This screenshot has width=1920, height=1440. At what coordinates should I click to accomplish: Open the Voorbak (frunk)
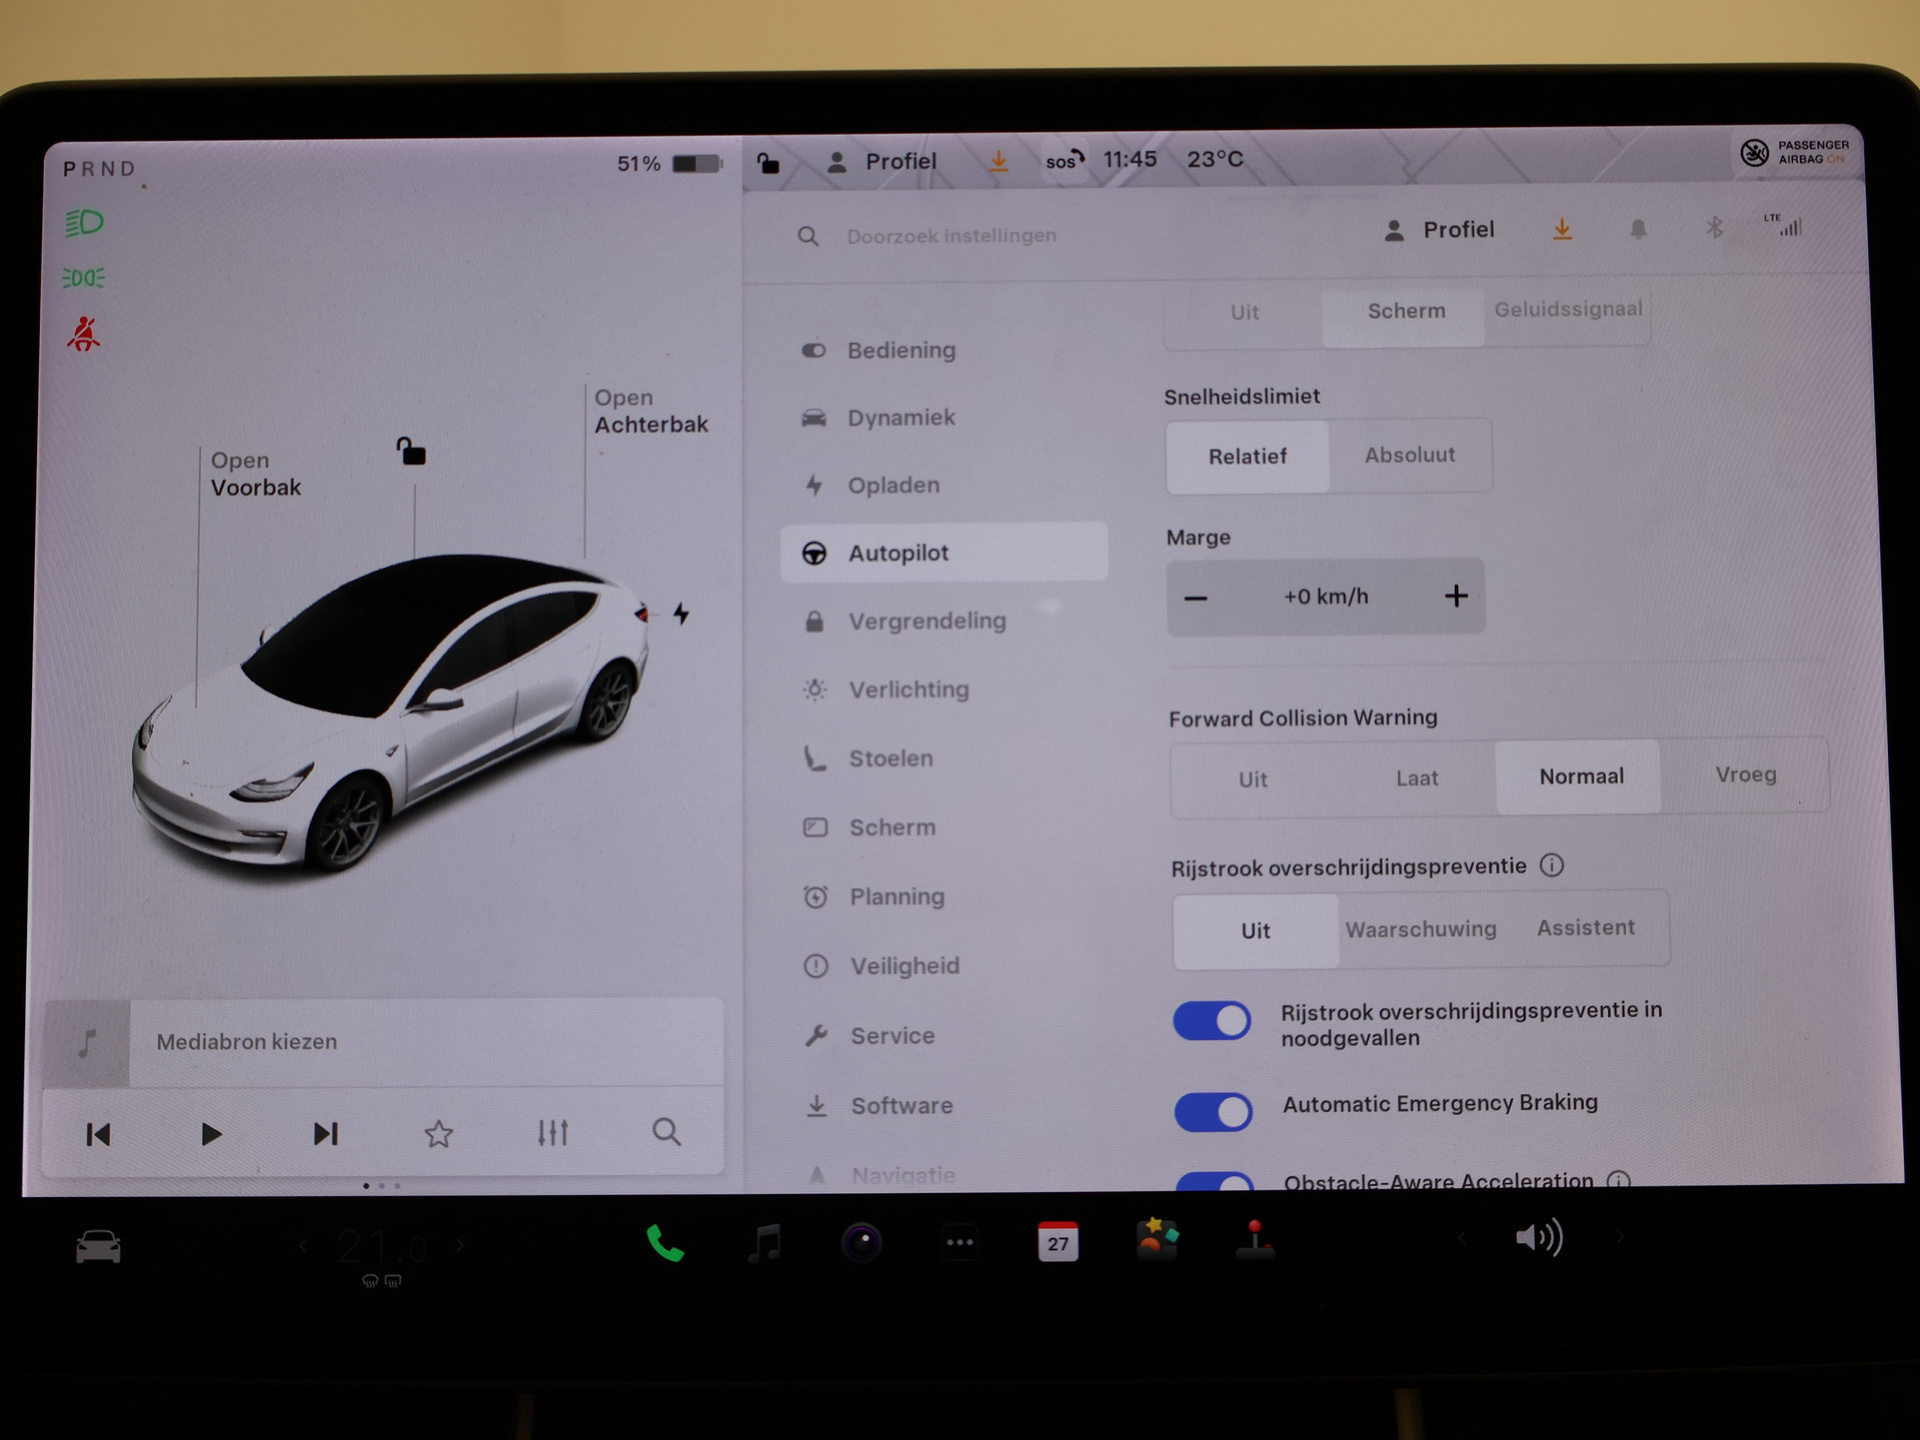point(255,474)
